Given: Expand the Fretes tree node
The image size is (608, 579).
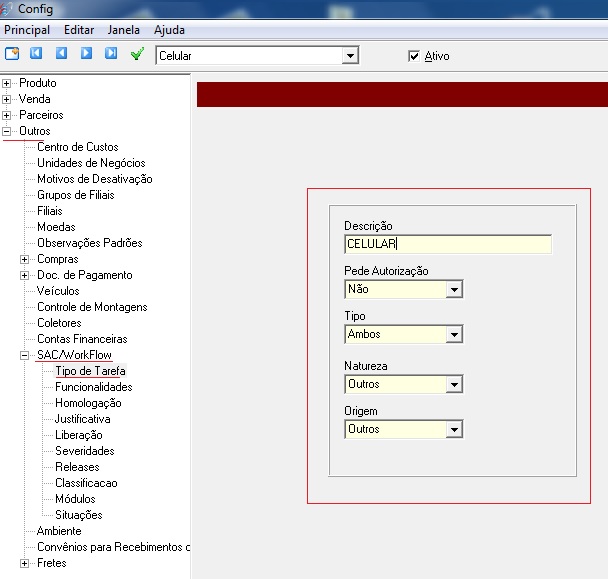Looking at the screenshot, I should (24, 563).
